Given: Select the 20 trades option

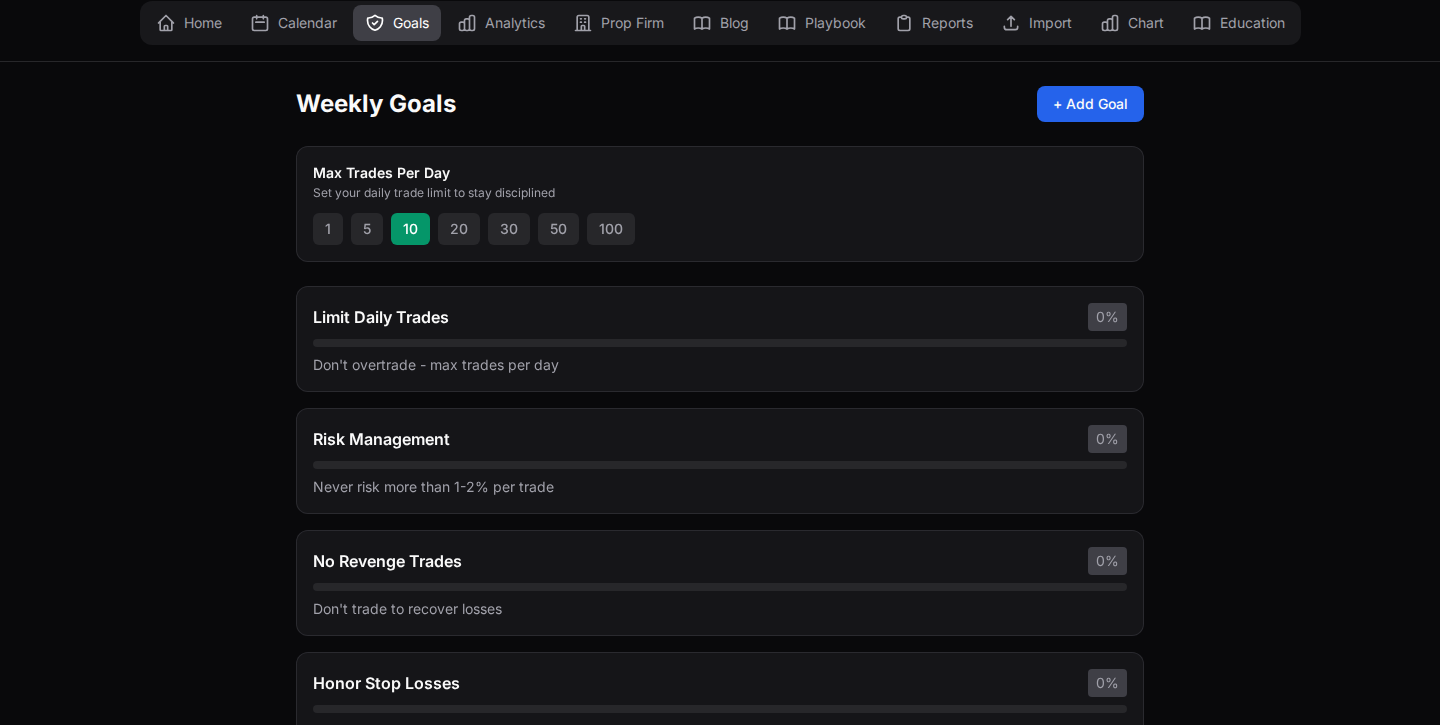Looking at the screenshot, I should pyautogui.click(x=458, y=229).
